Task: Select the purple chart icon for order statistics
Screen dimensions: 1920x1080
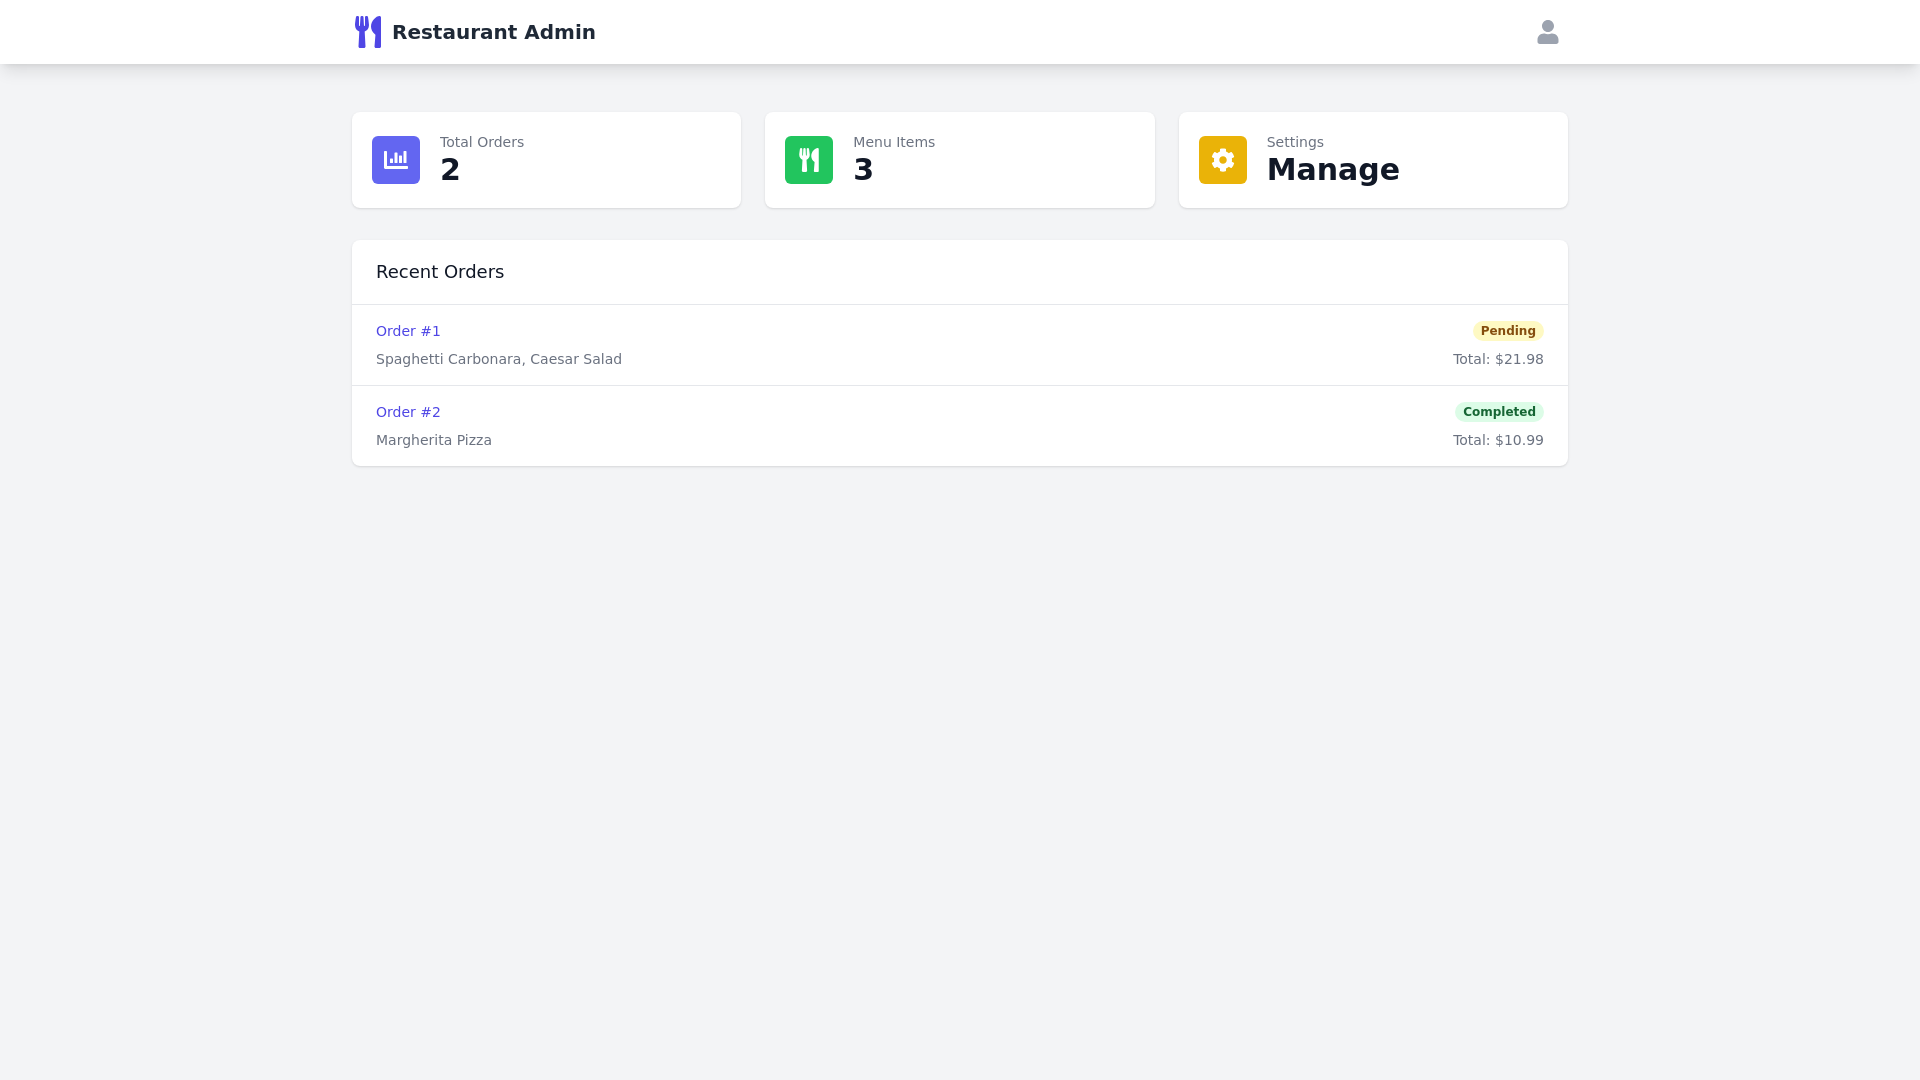Action: (x=395, y=159)
